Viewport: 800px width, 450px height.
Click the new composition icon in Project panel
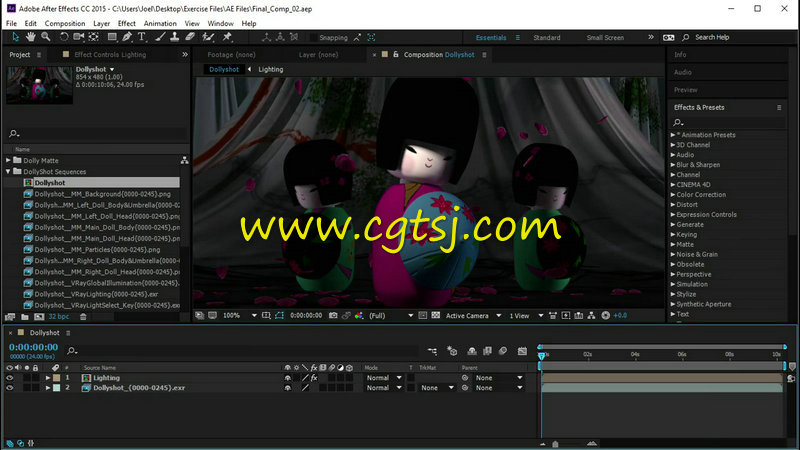[39, 317]
